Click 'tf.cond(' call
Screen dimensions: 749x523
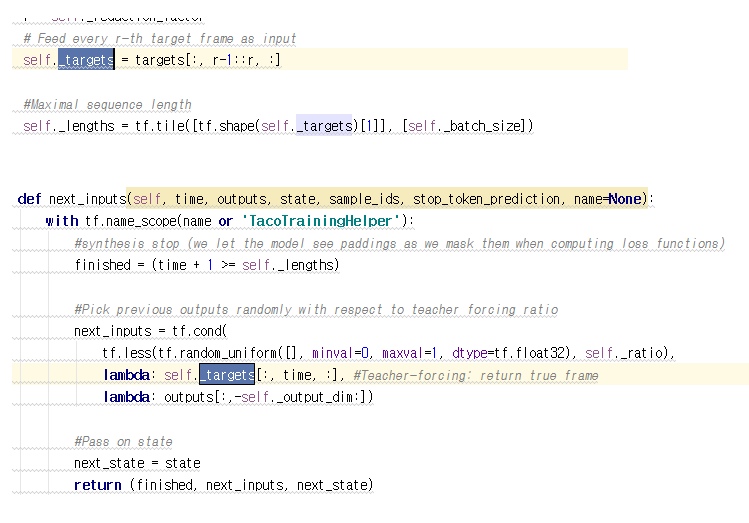200,331
